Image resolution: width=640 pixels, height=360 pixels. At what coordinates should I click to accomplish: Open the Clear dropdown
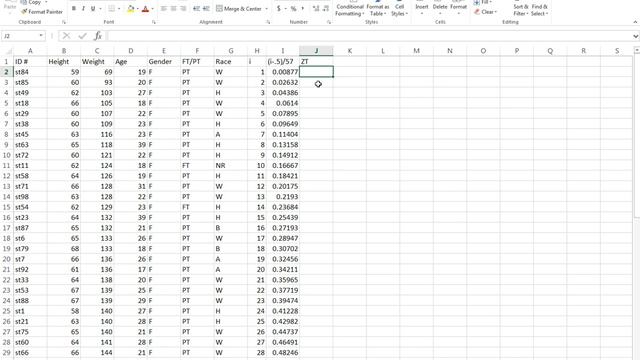point(485,12)
